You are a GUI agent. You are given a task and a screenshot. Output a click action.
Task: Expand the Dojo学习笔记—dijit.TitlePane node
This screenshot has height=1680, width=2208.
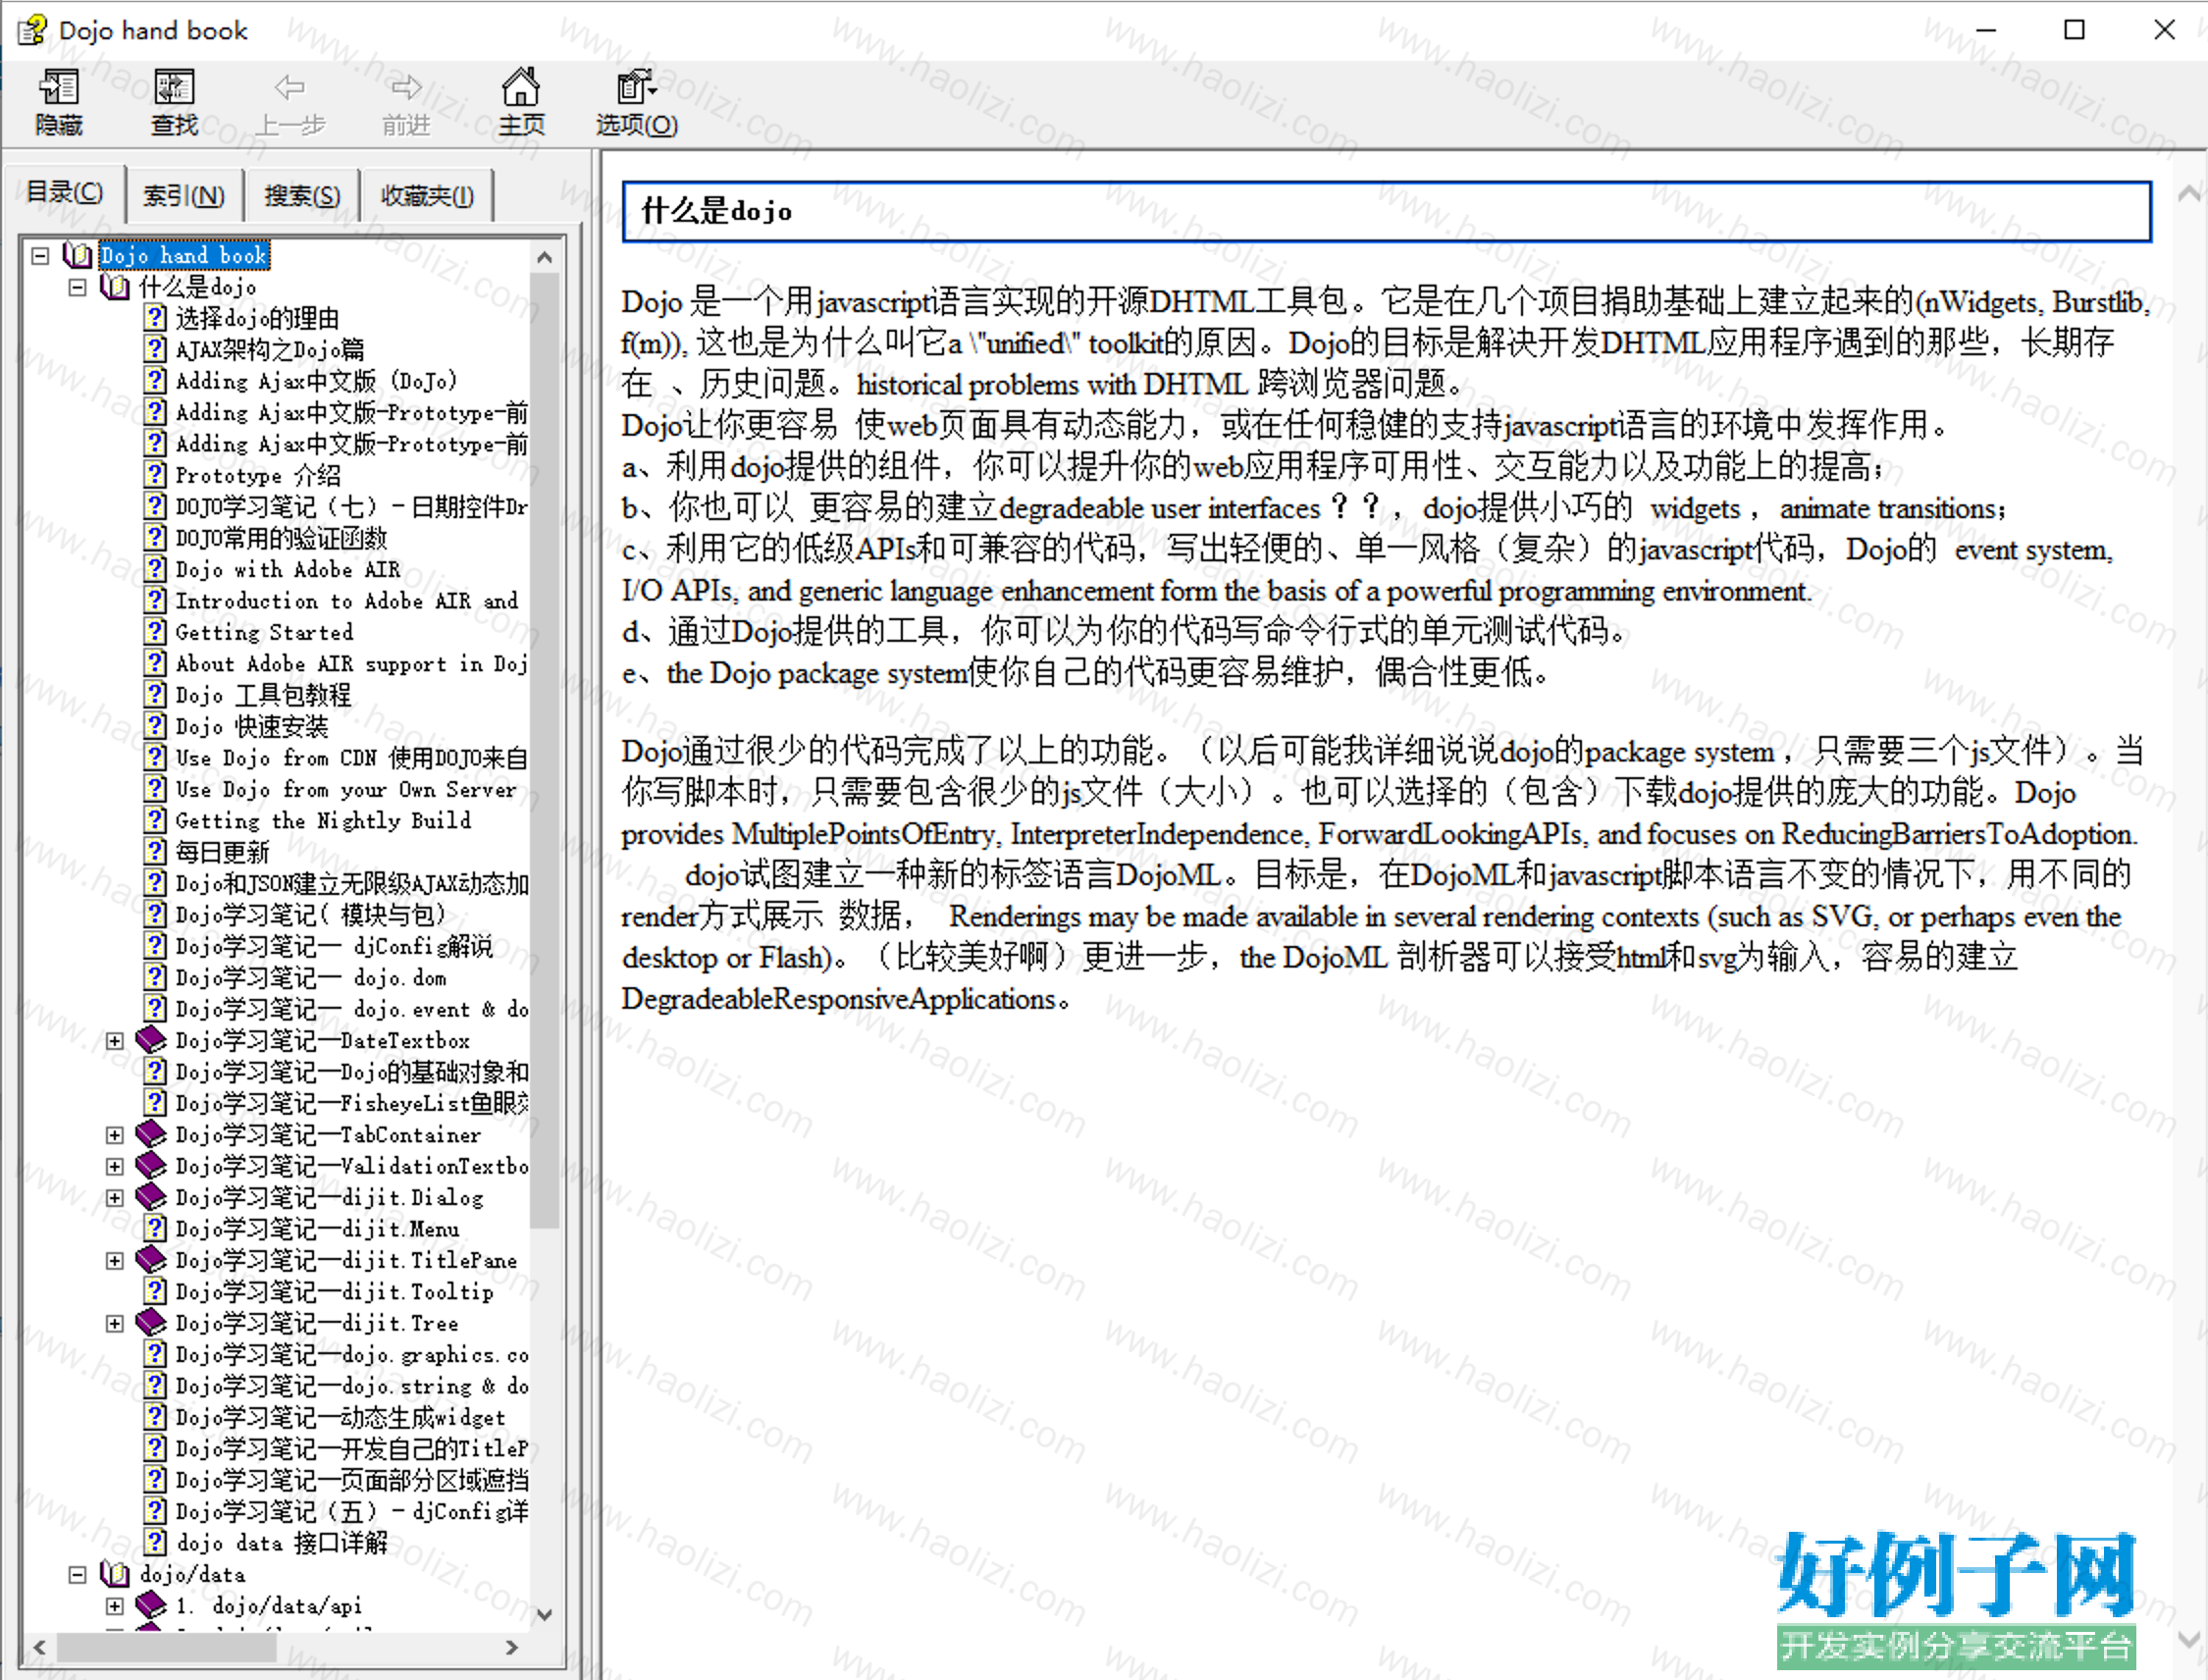(x=115, y=1261)
